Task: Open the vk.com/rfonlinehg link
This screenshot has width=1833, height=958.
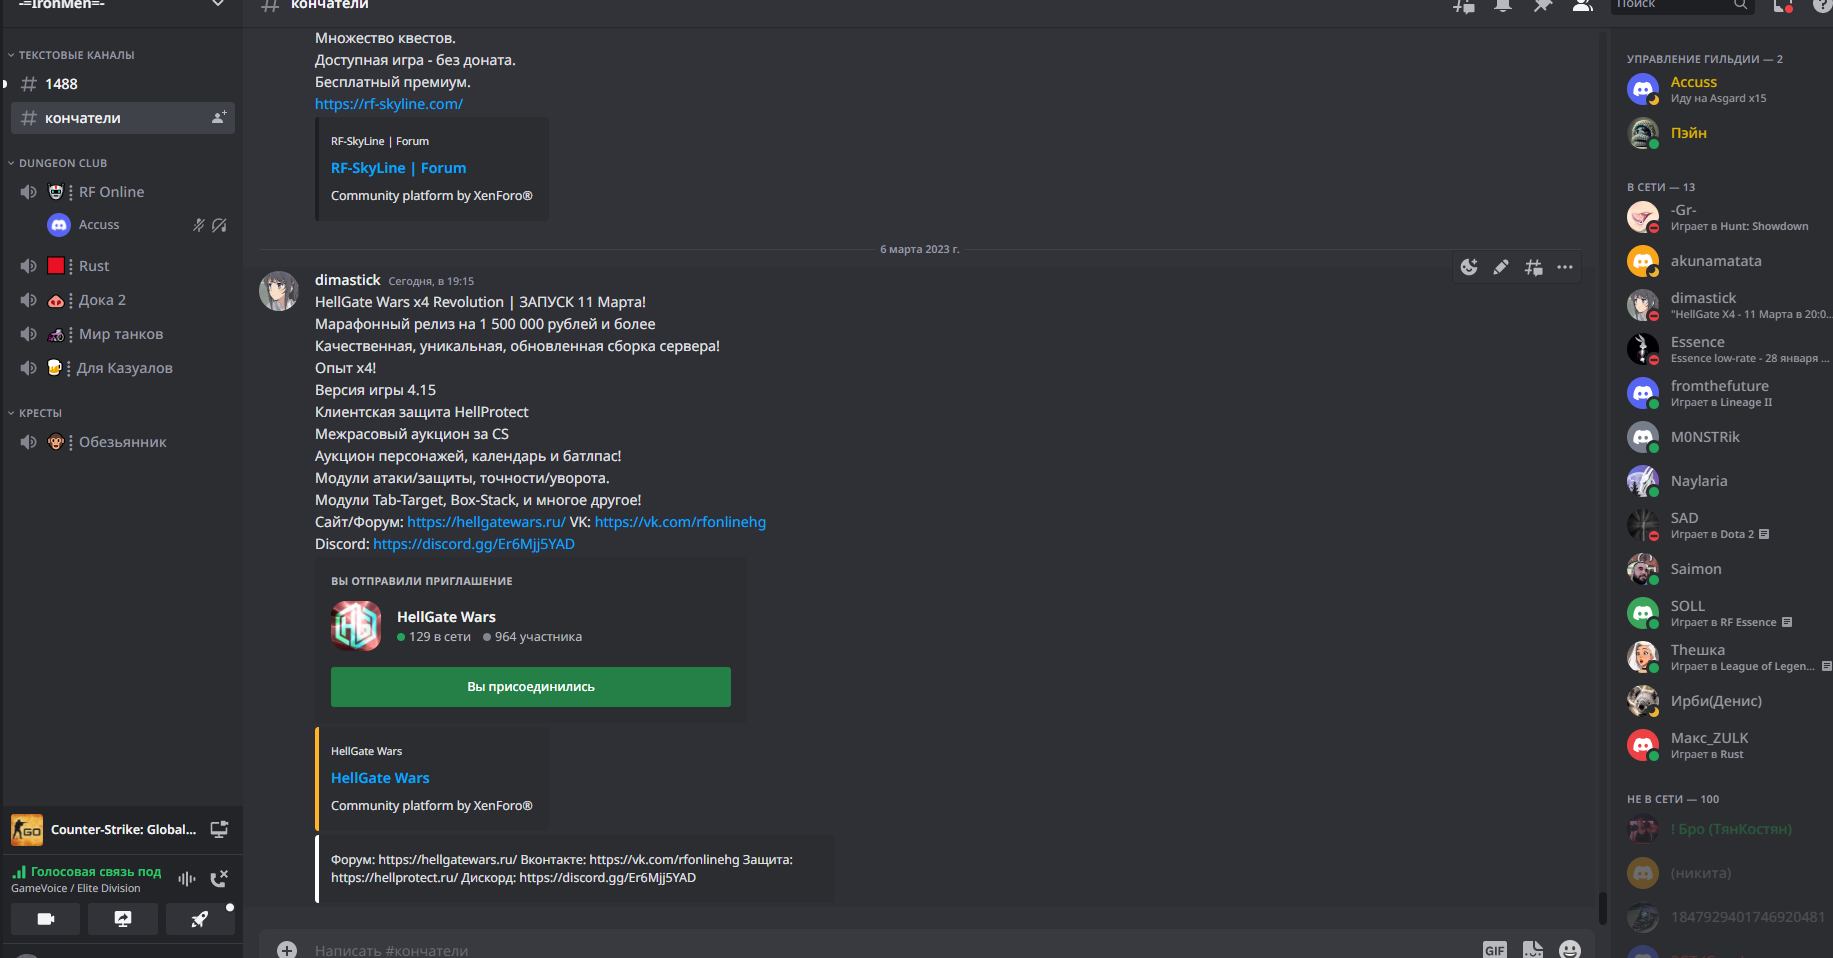Action: click(680, 522)
